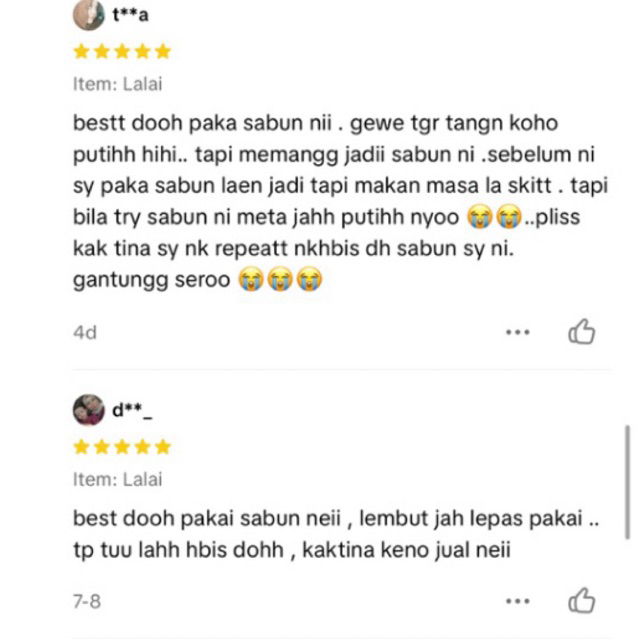Open t**a's profile picture
Viewport: 639px width, 639px height.
[x=88, y=15]
